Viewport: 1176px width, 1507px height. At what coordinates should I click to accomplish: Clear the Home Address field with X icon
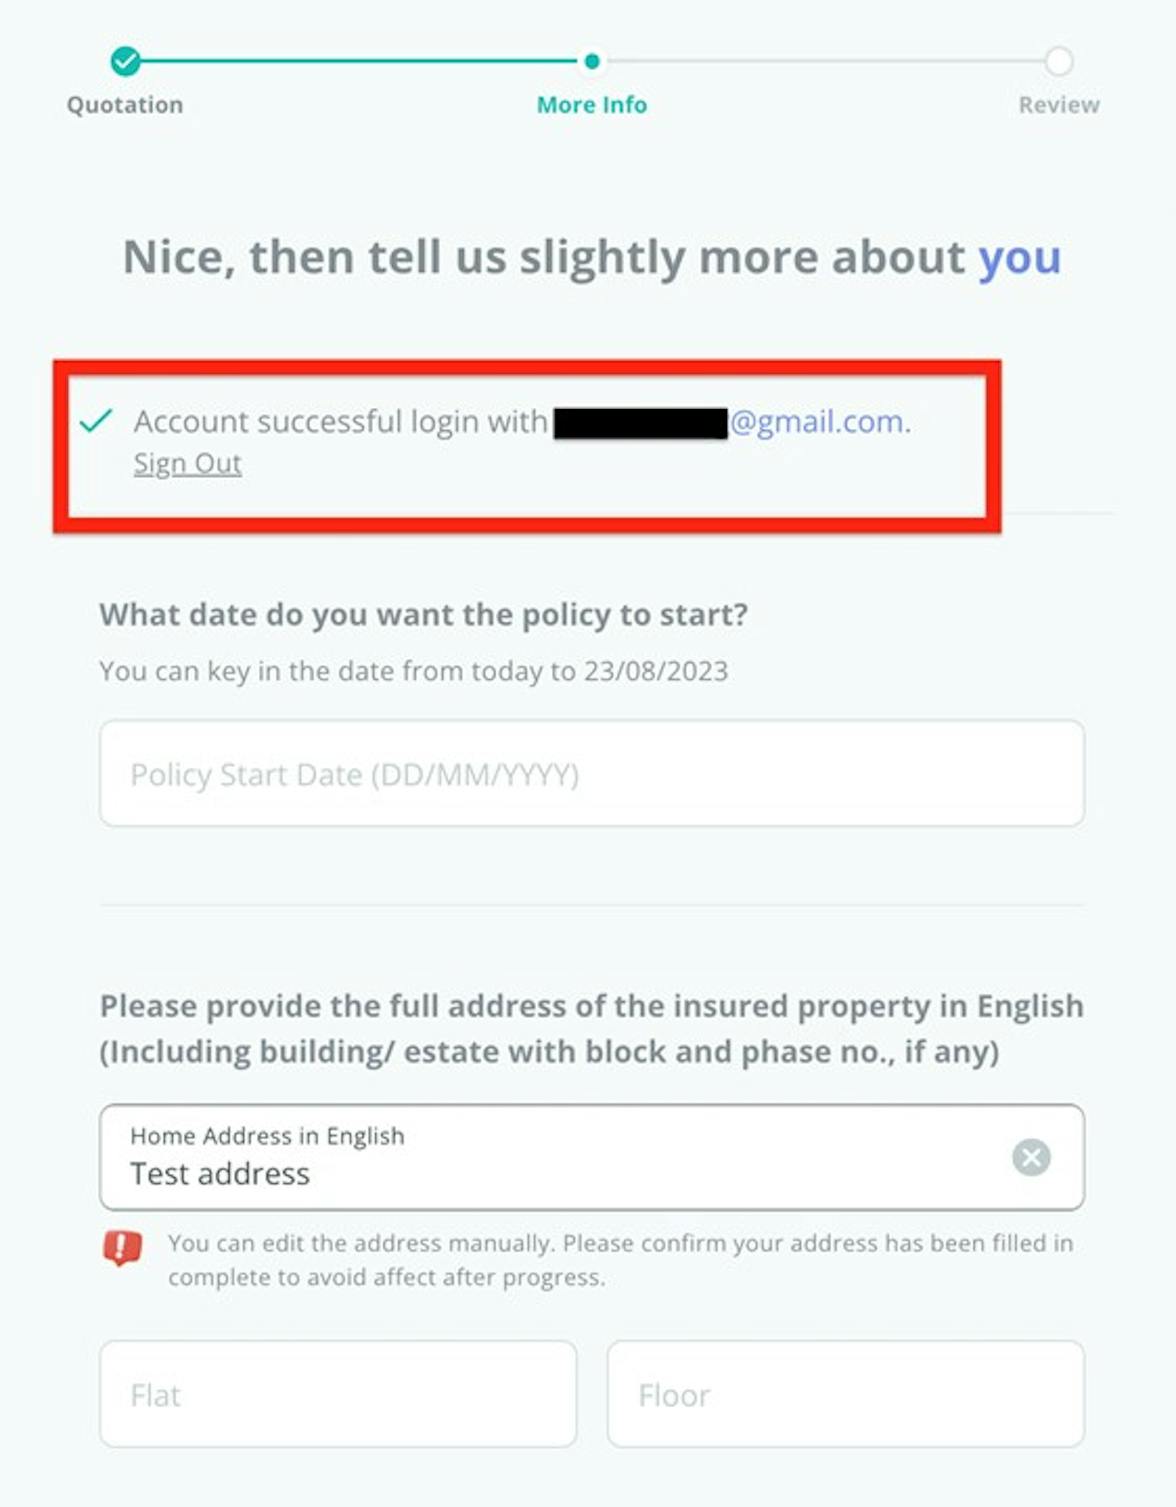click(1031, 1157)
